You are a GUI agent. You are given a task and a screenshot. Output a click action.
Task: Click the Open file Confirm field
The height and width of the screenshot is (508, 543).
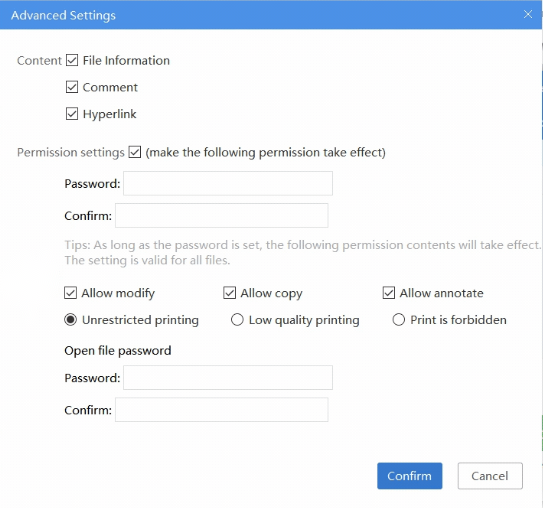[222, 410]
